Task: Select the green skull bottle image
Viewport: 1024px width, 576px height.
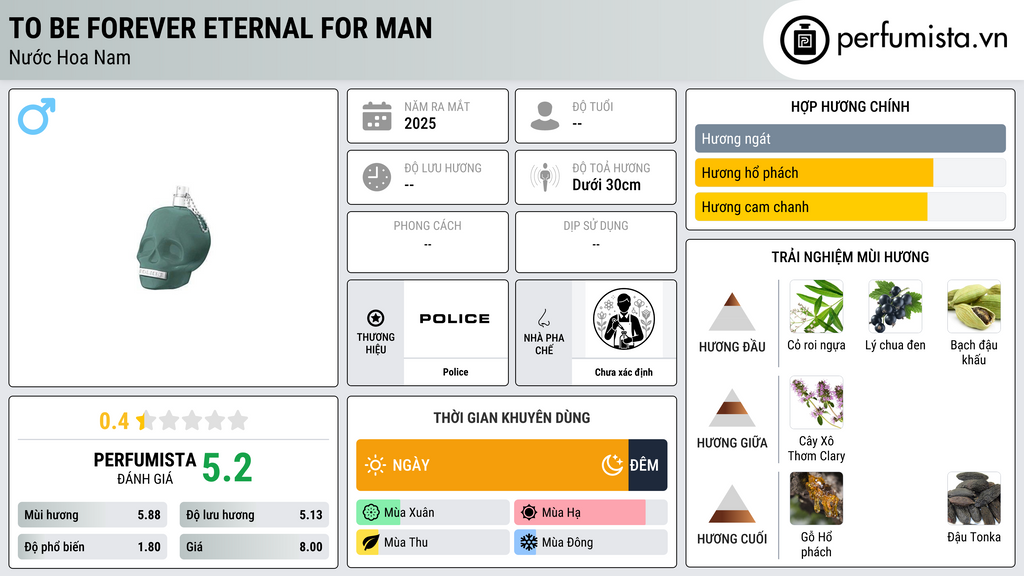Action: coord(173,238)
